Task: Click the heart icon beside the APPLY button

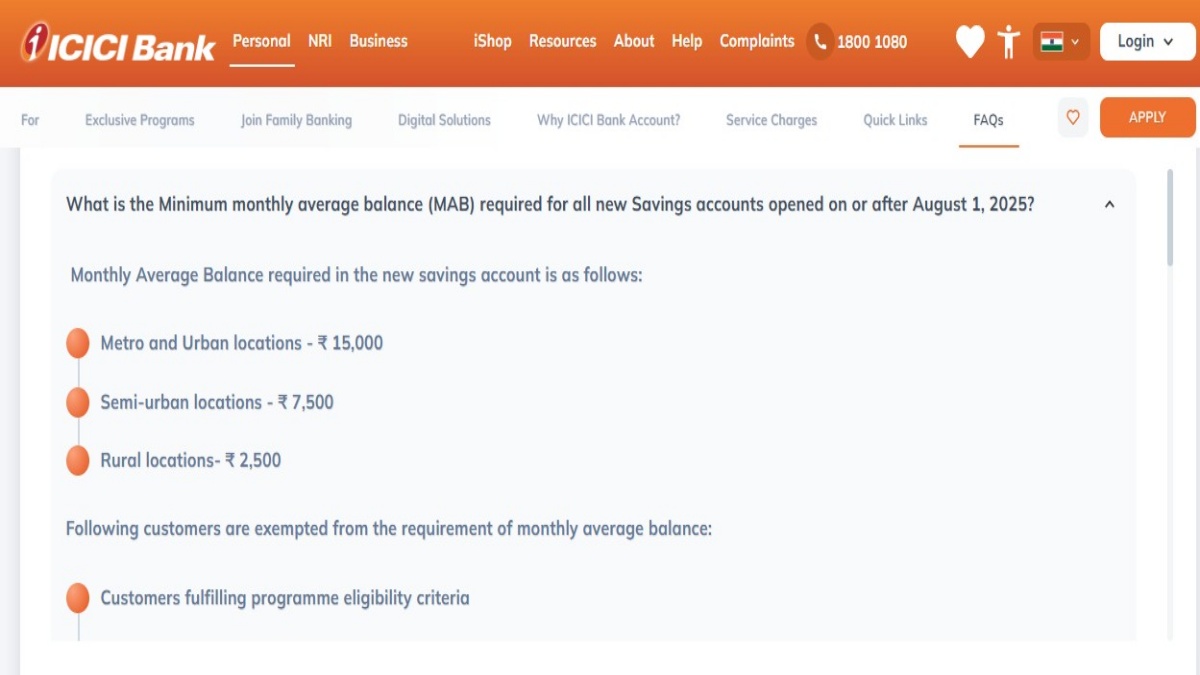Action: click(1072, 117)
